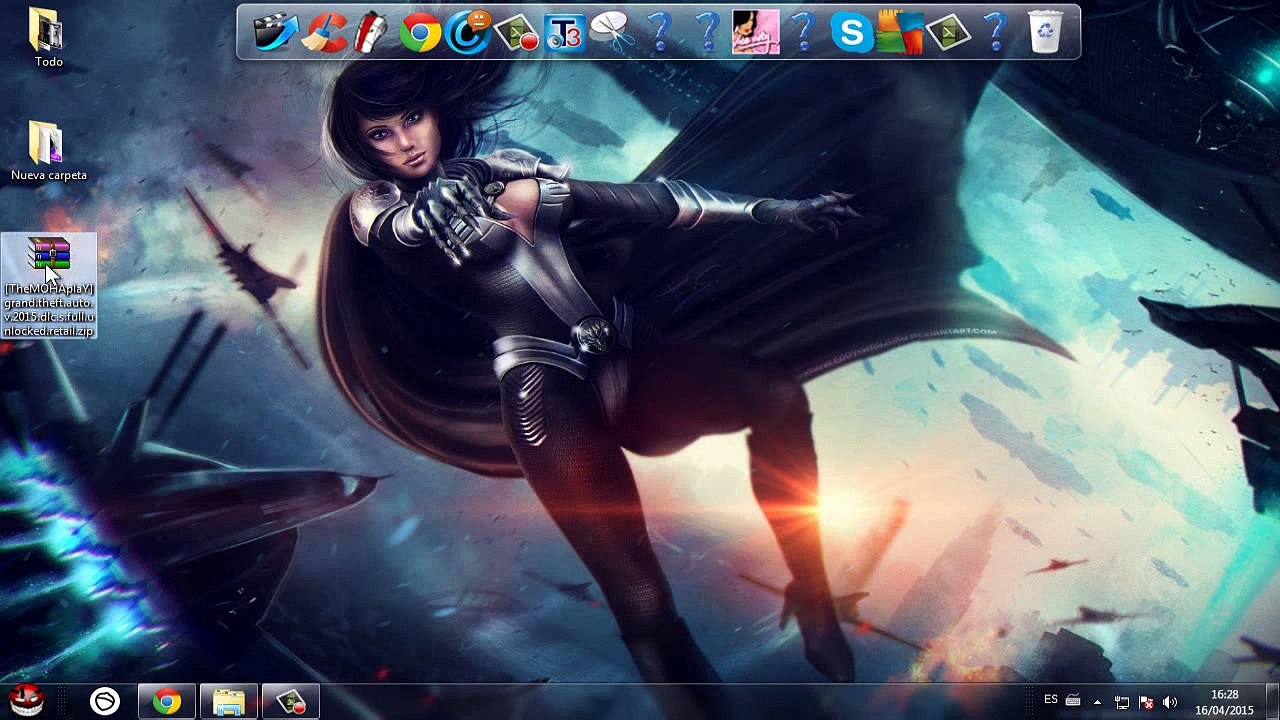Screen dimensions: 1280x720
Task: Open the on-screen keyboard tray icon
Action: tap(1073, 700)
